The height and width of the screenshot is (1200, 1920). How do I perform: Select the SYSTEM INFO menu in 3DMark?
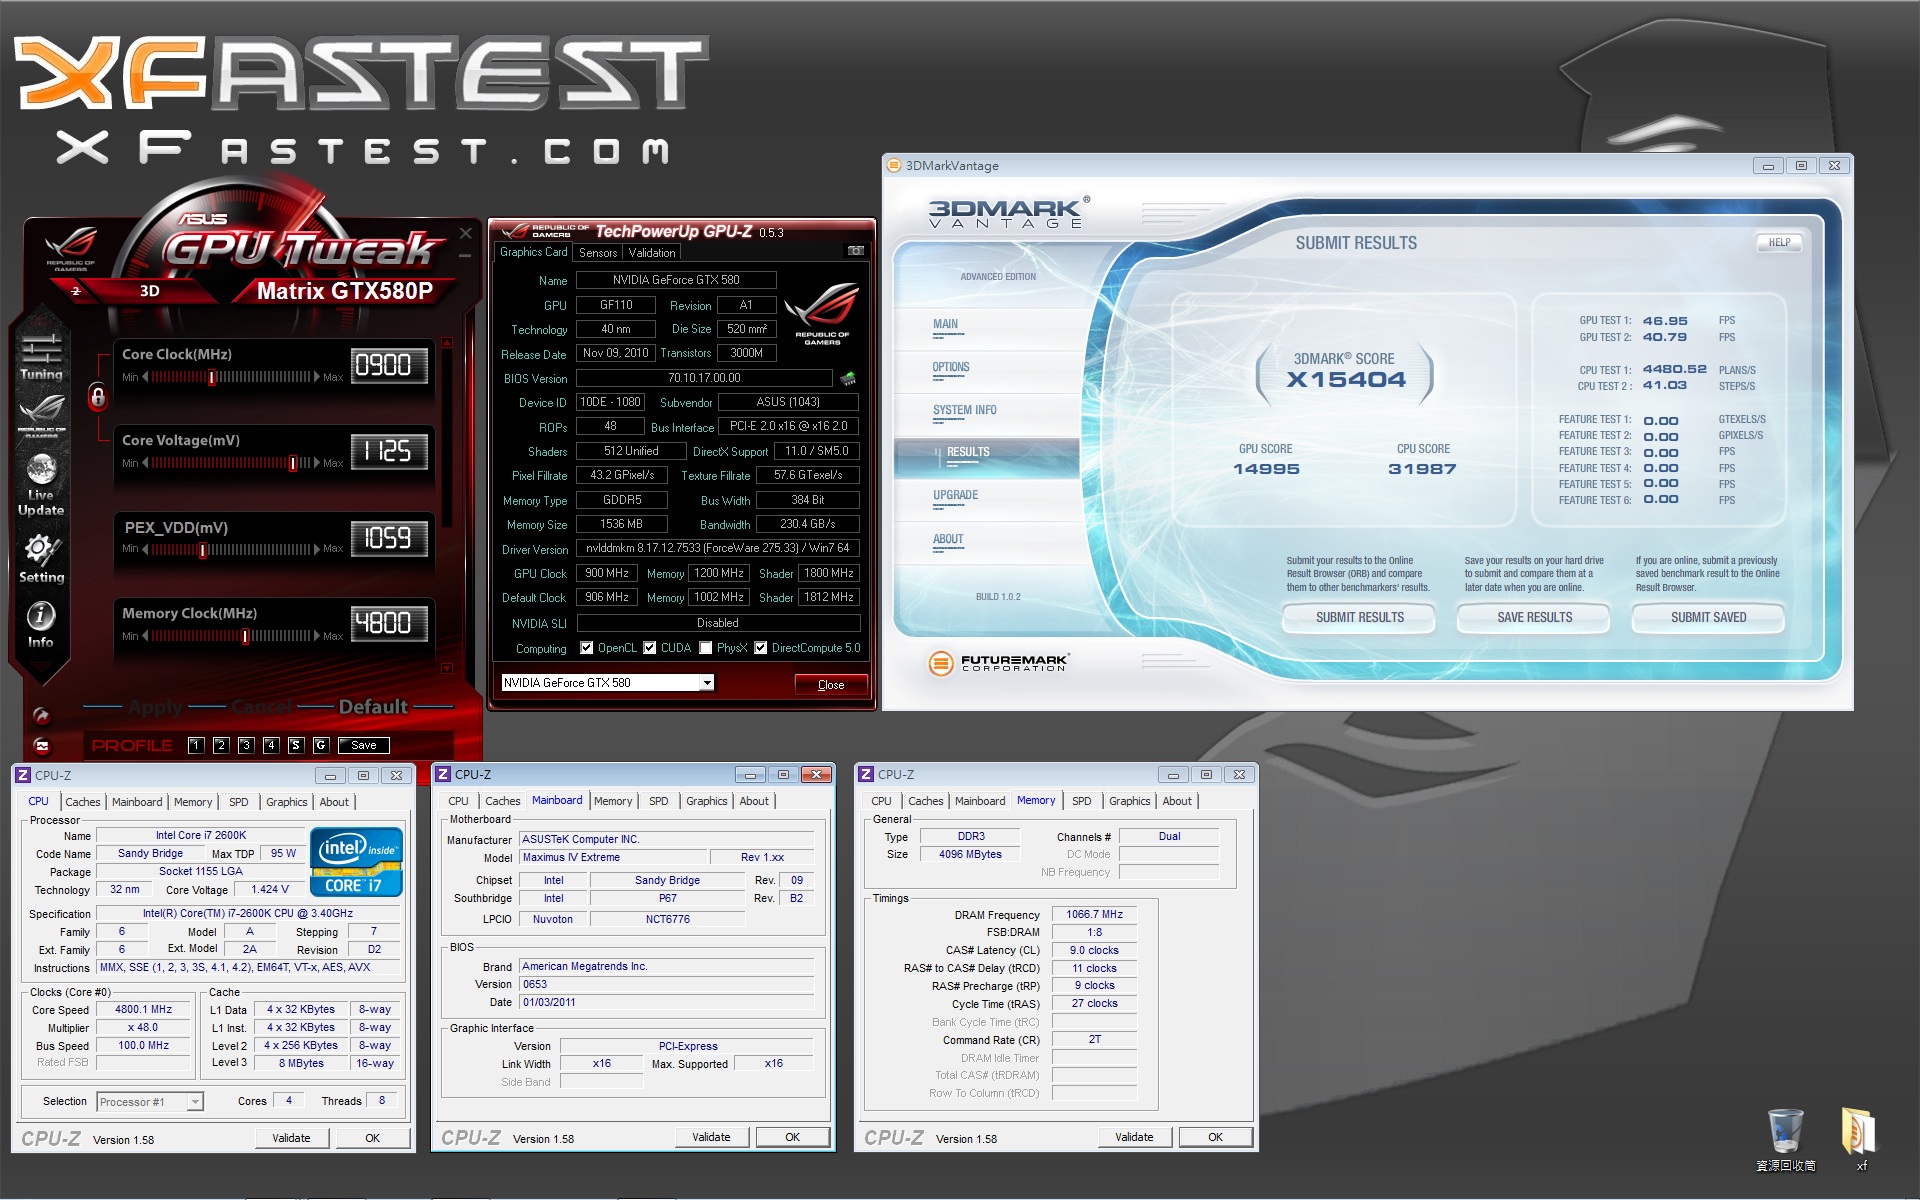[964, 410]
